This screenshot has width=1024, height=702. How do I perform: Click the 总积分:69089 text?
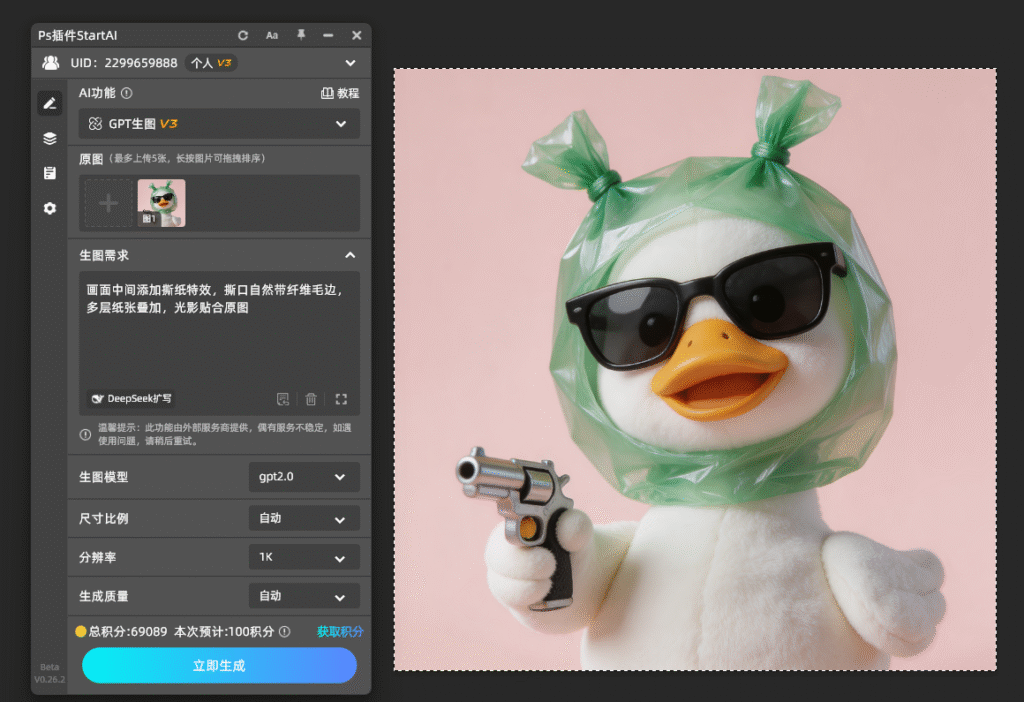pos(128,631)
